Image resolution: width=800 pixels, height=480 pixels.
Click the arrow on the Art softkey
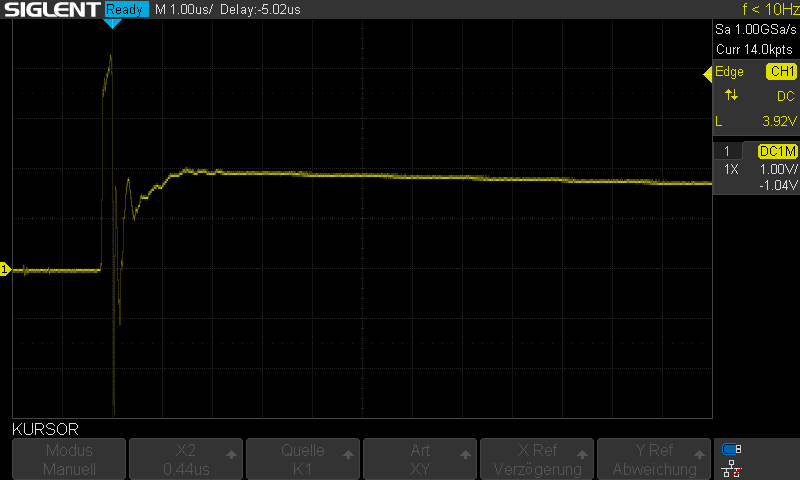coord(465,454)
